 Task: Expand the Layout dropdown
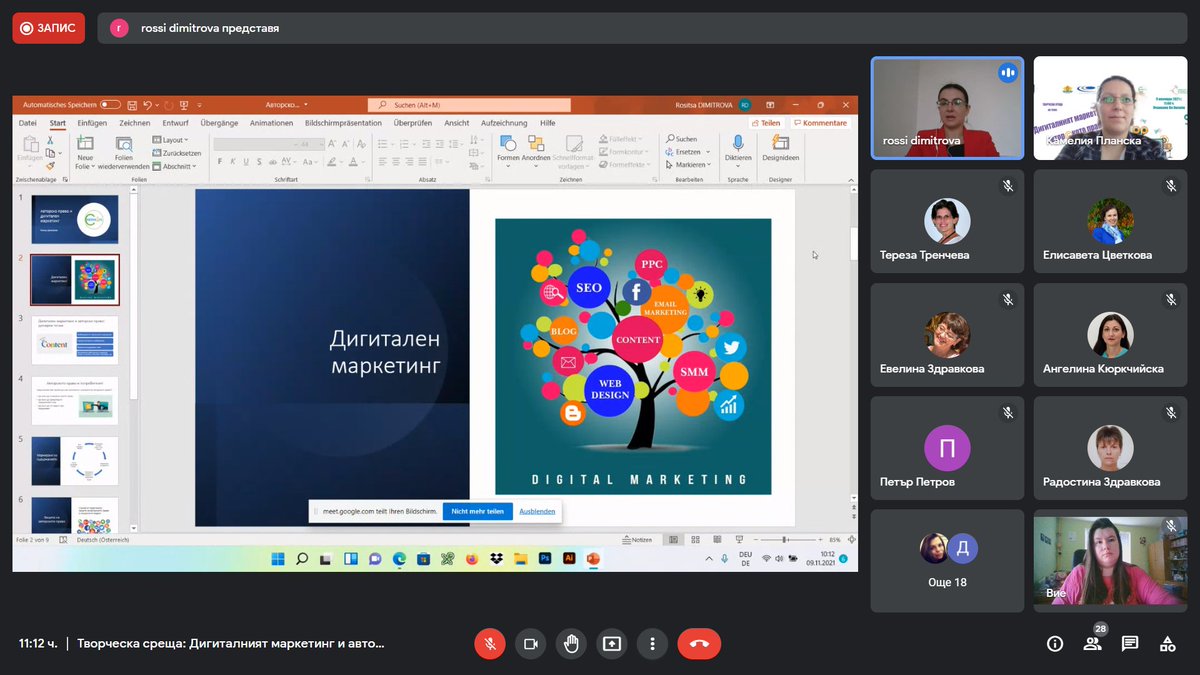click(171, 140)
